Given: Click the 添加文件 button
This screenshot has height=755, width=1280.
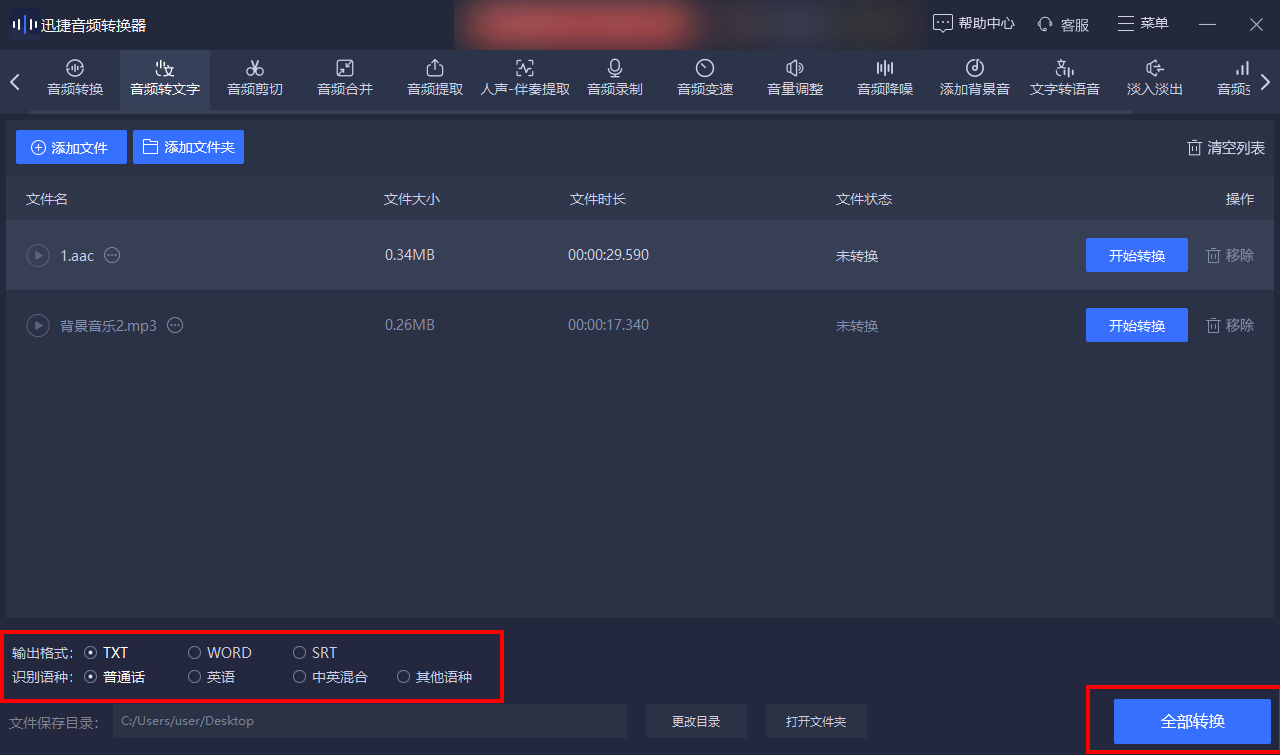Looking at the screenshot, I should click(71, 147).
